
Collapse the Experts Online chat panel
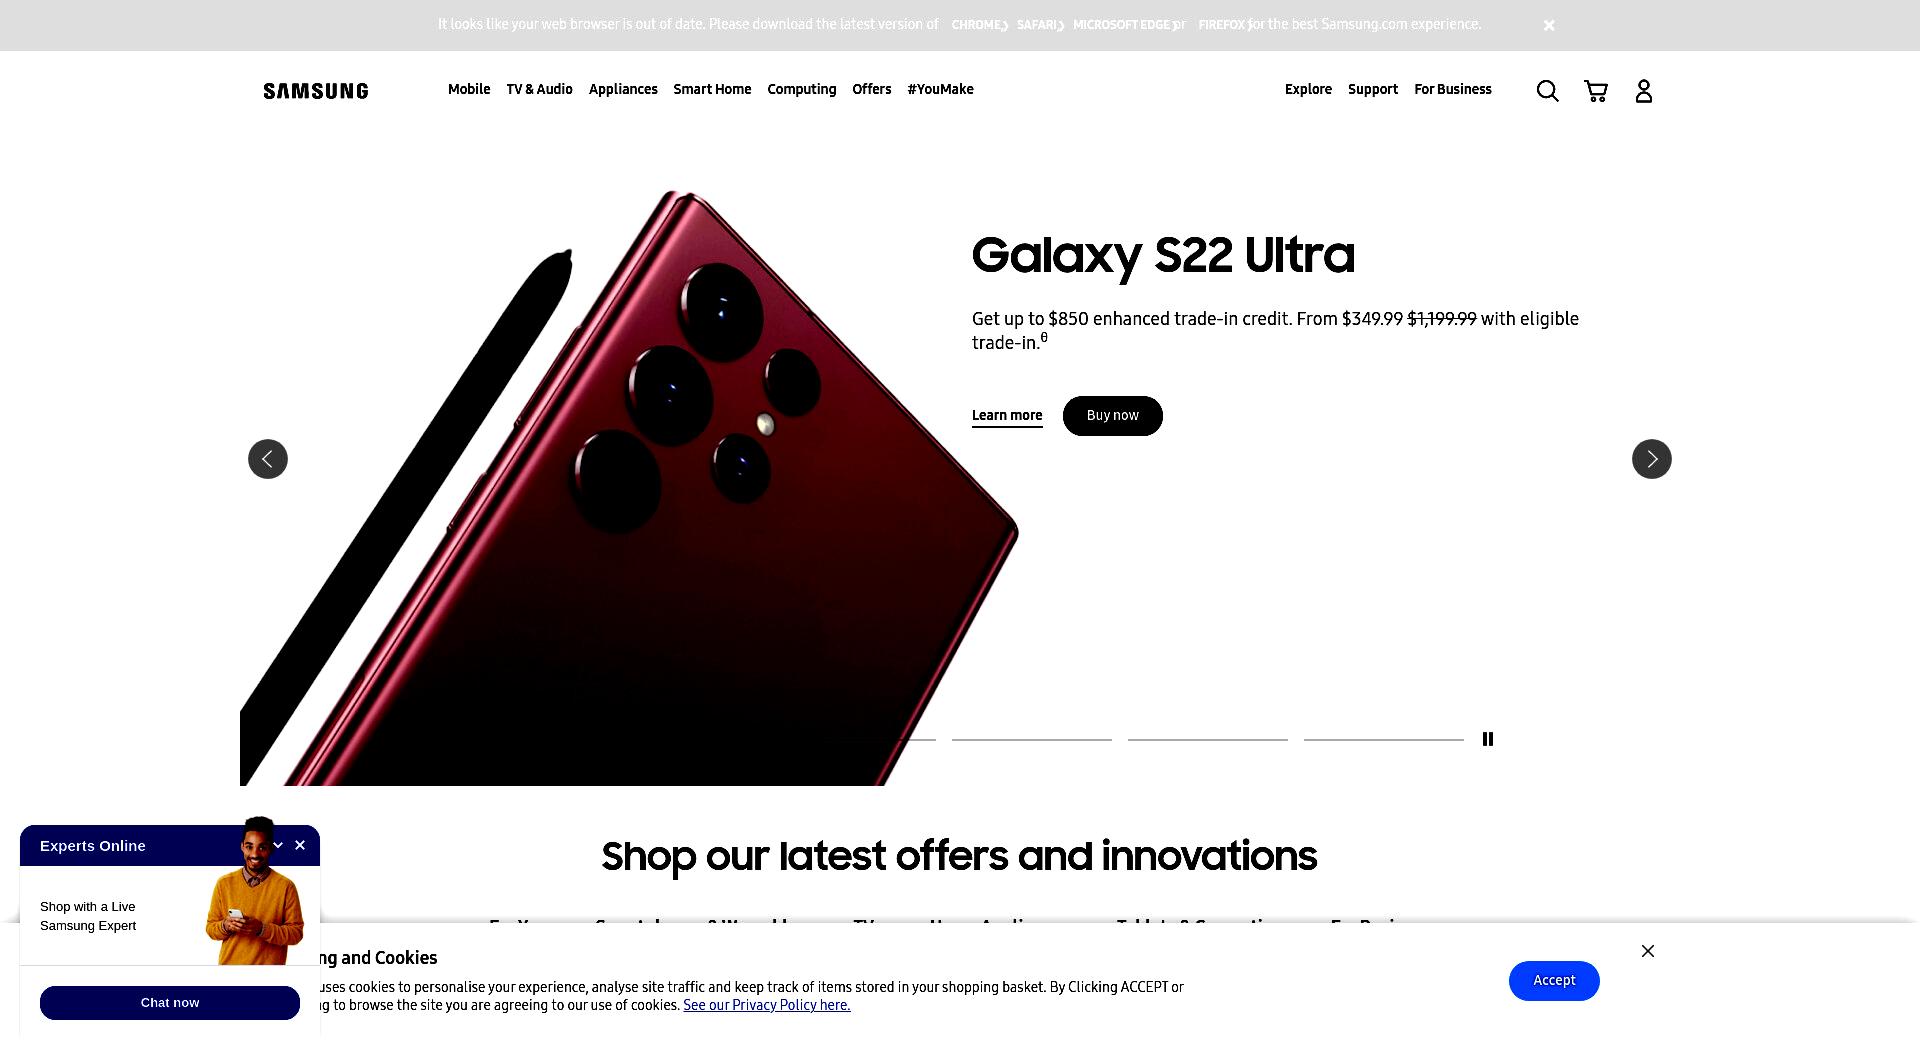coord(278,845)
